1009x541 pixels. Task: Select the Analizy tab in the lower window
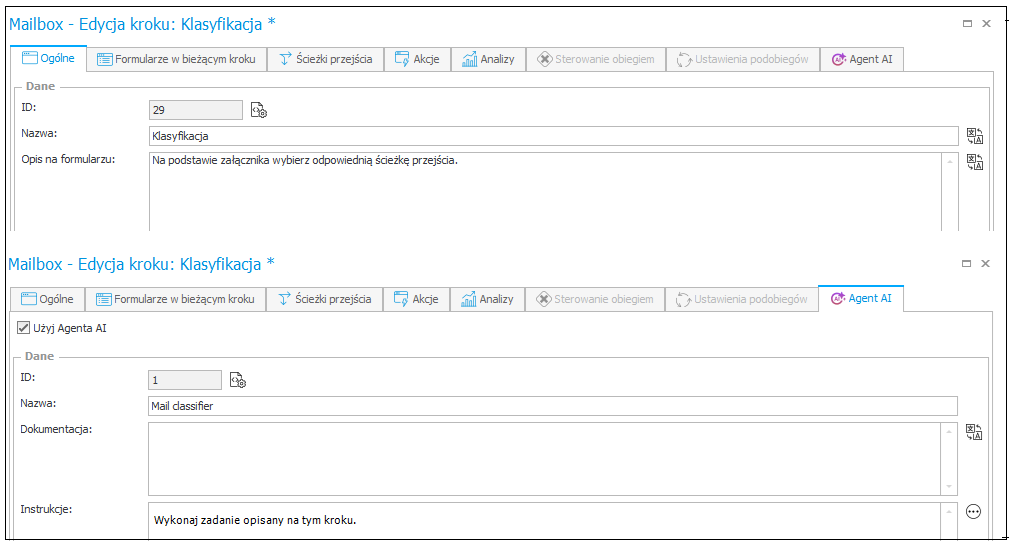coord(487,299)
